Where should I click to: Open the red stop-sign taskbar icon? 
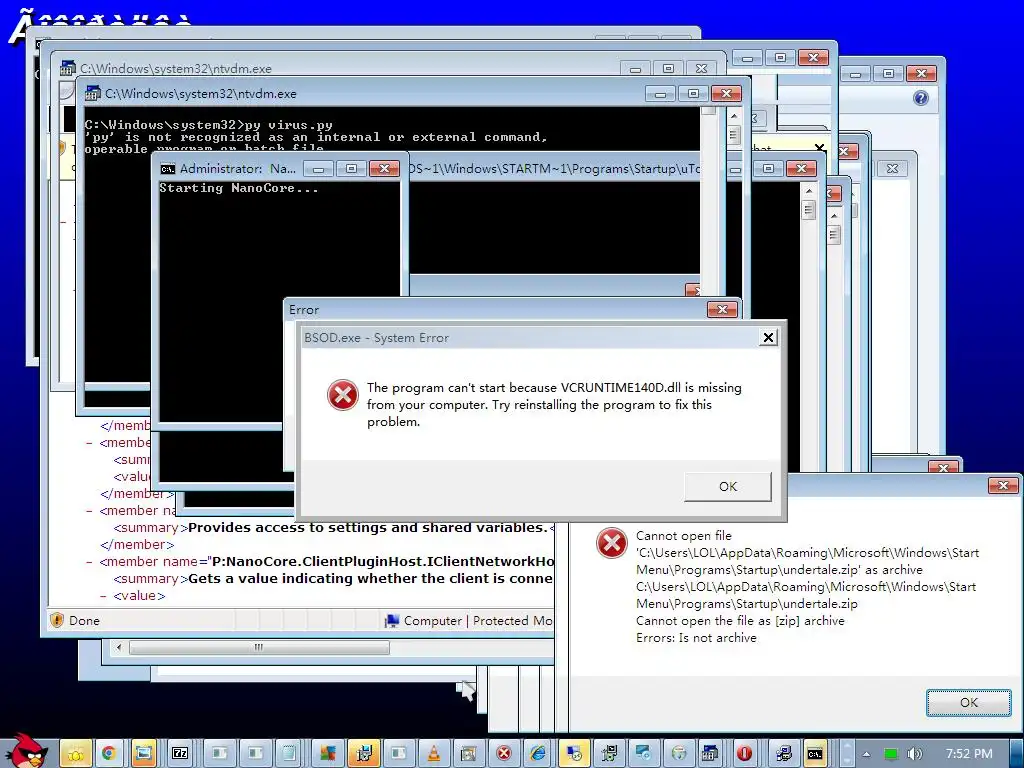tap(744, 753)
